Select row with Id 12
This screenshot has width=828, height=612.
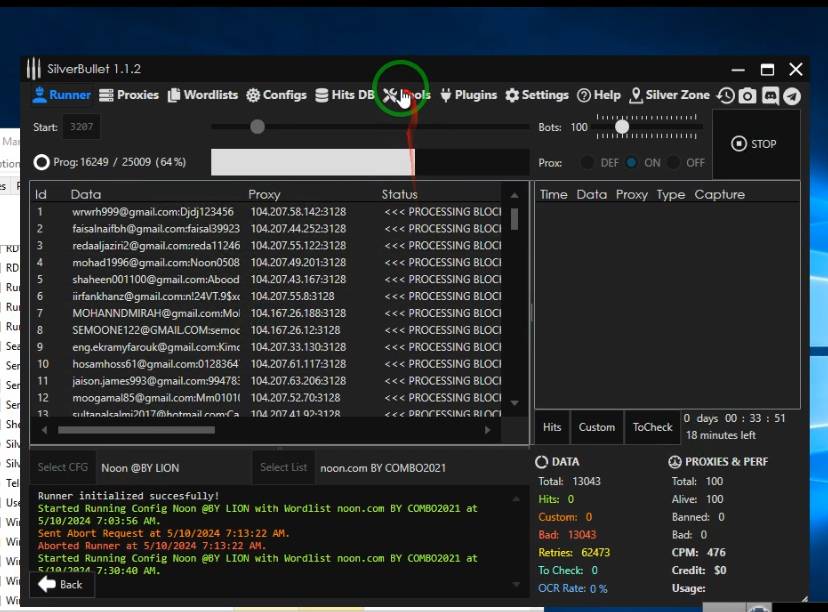pos(267,398)
